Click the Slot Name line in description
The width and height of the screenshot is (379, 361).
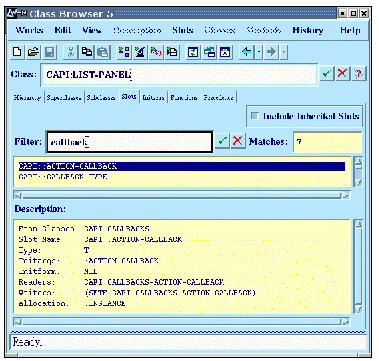pos(100,239)
